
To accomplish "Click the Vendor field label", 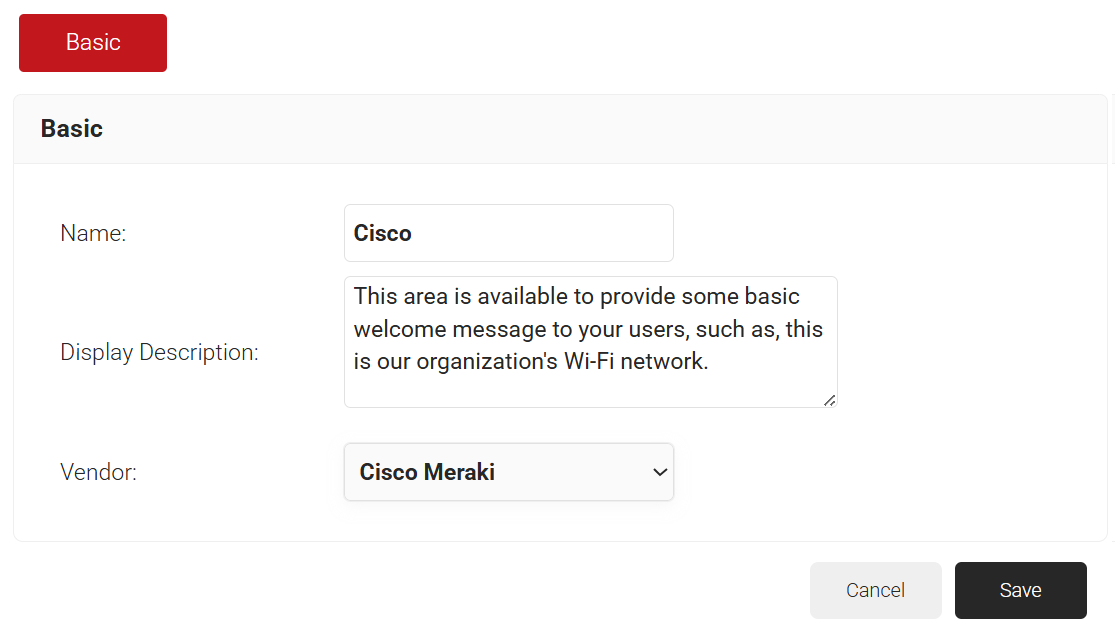I will point(98,472).
